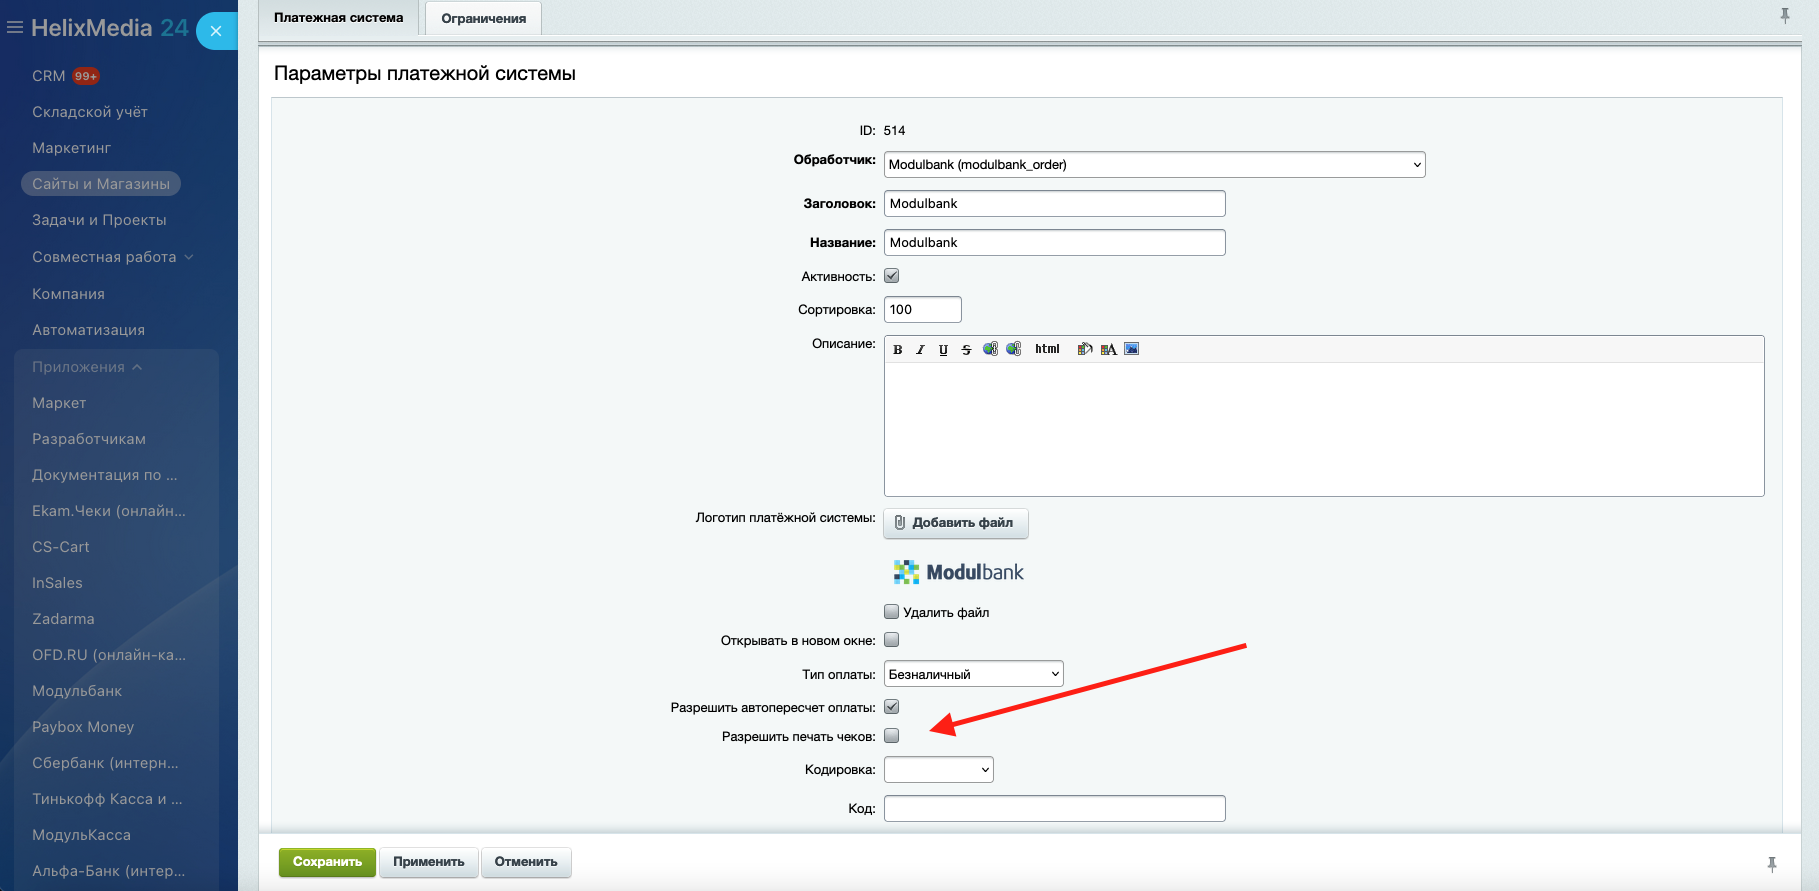Open text color picker in editor
The image size is (1819, 891).
pyautogui.click(x=1108, y=349)
